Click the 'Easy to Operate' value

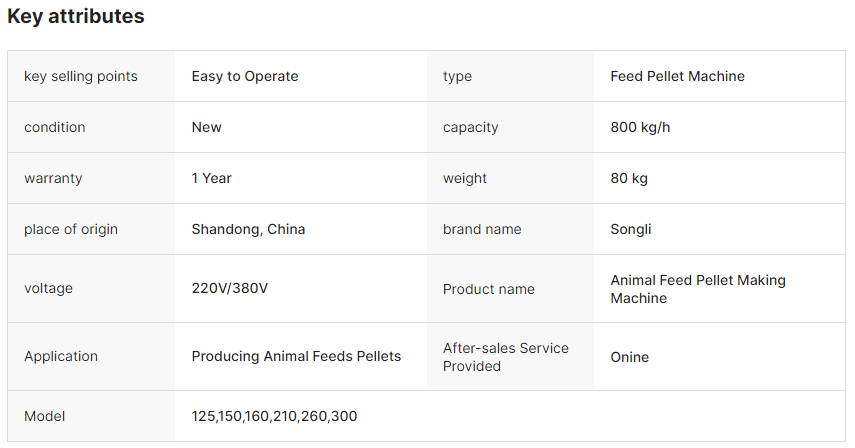(x=245, y=76)
